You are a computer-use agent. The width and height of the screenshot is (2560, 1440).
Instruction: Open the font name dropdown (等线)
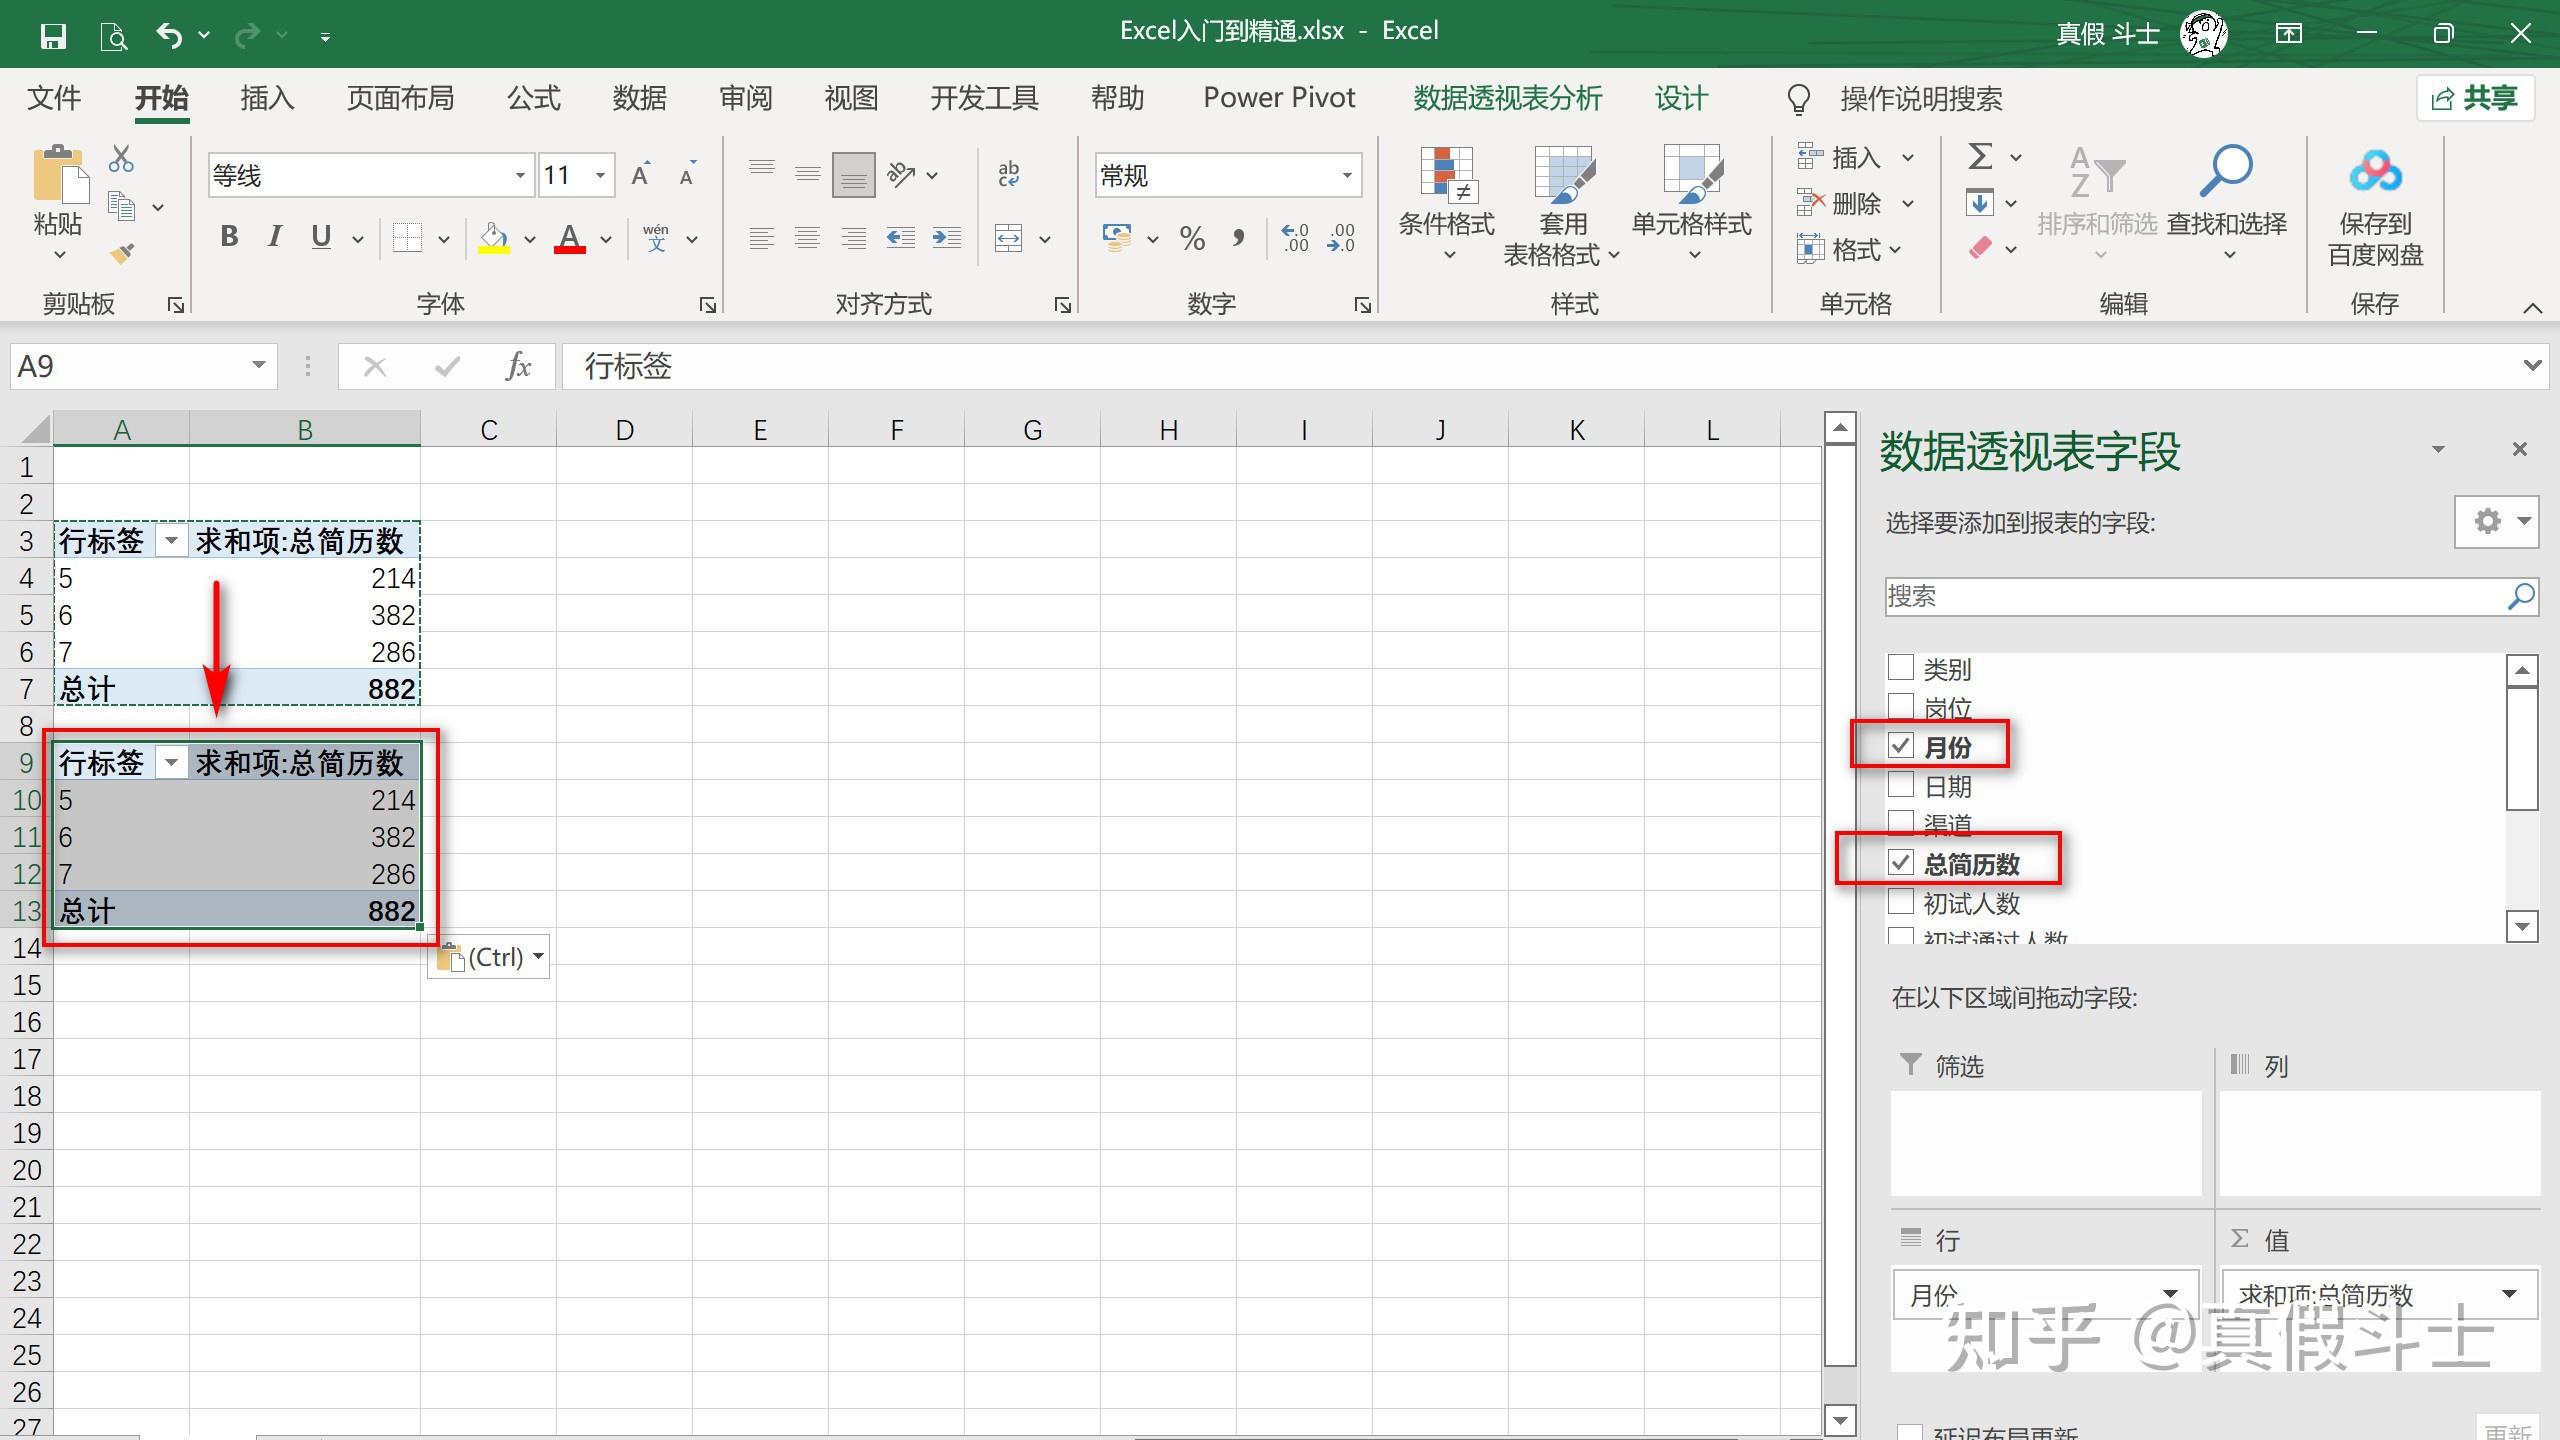(x=519, y=176)
